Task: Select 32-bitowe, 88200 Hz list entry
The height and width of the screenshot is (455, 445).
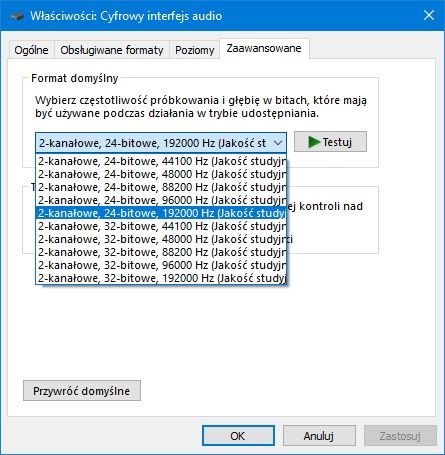Action: pos(161,252)
